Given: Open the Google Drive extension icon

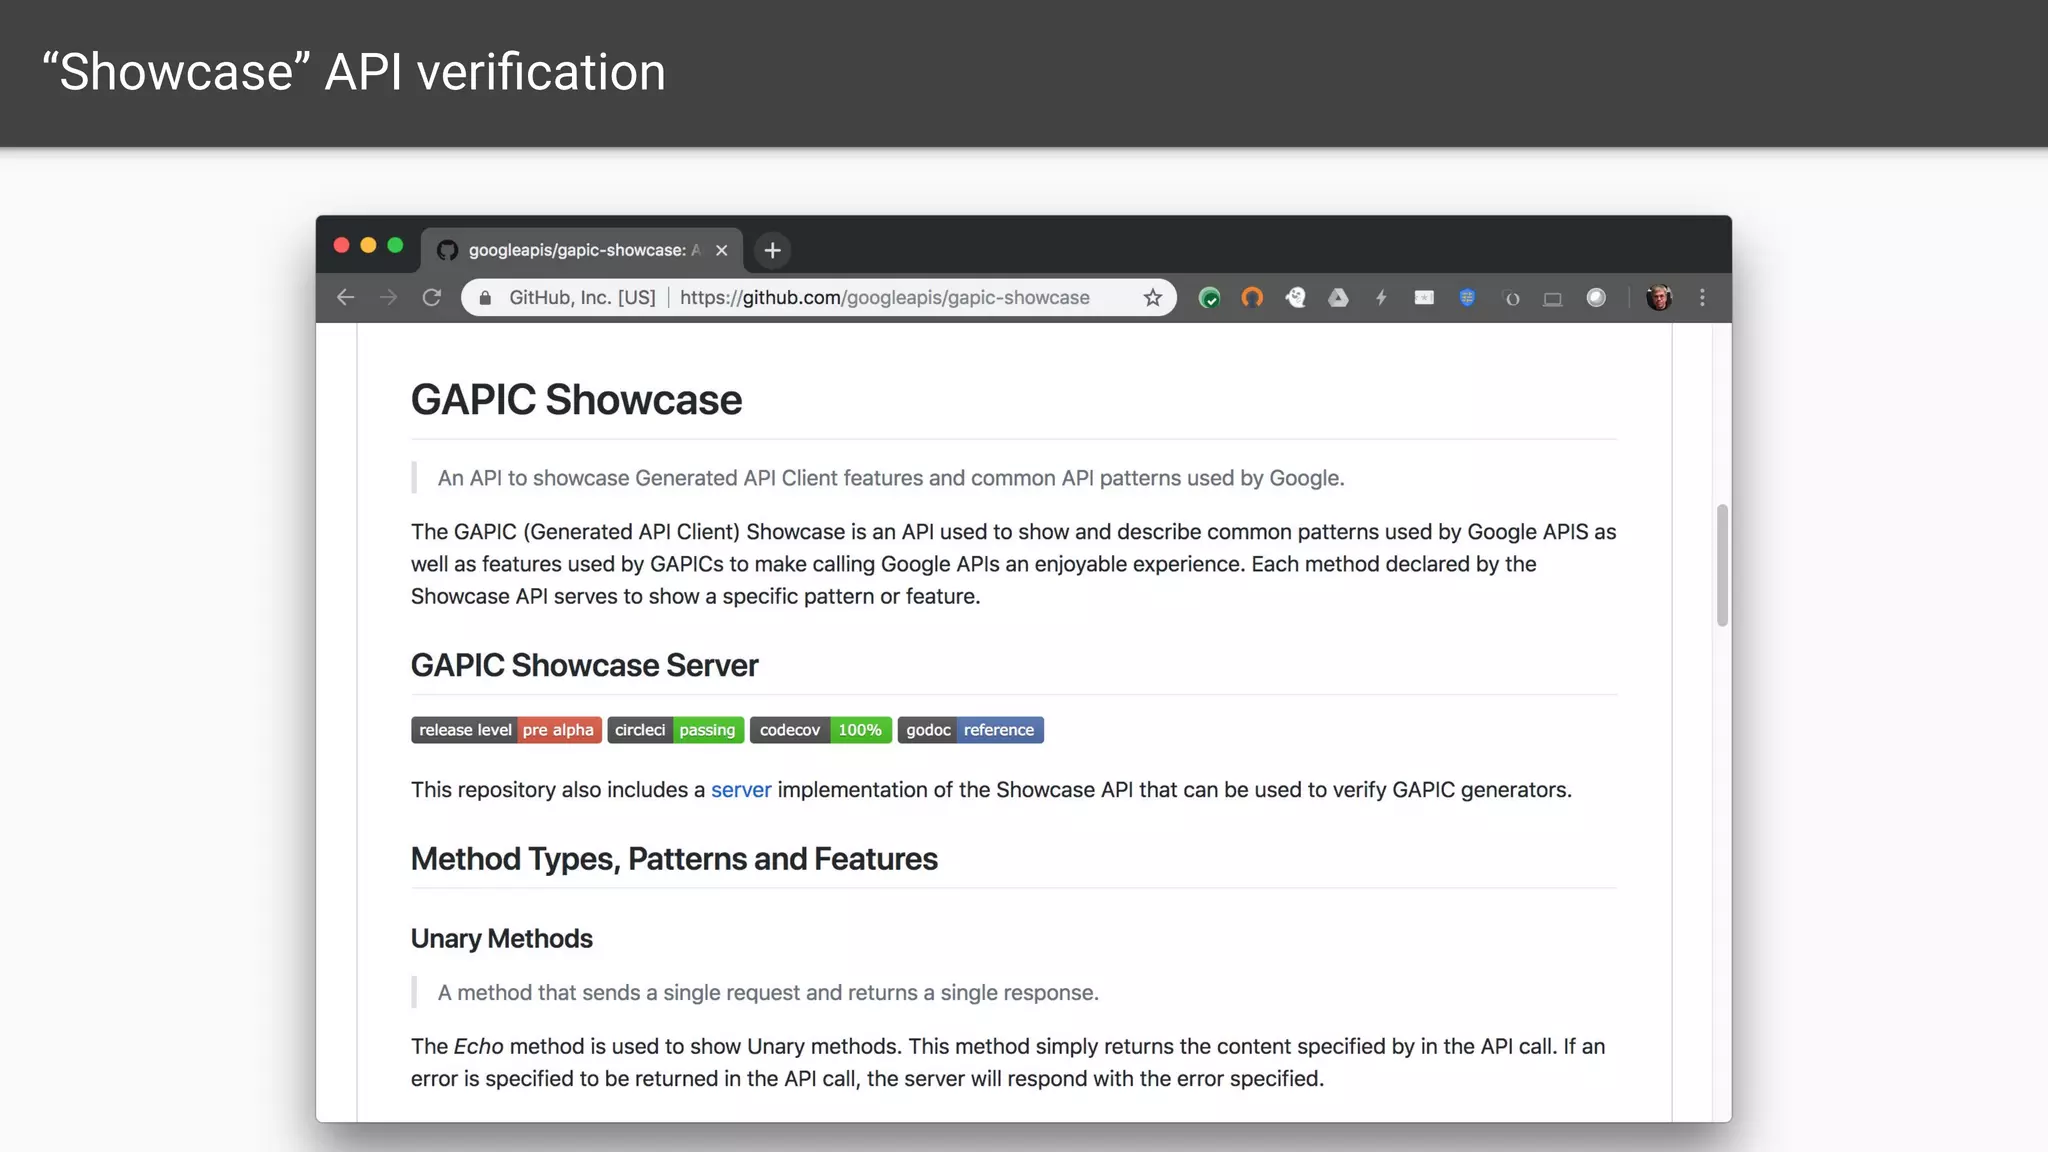Looking at the screenshot, I should [x=1338, y=297].
